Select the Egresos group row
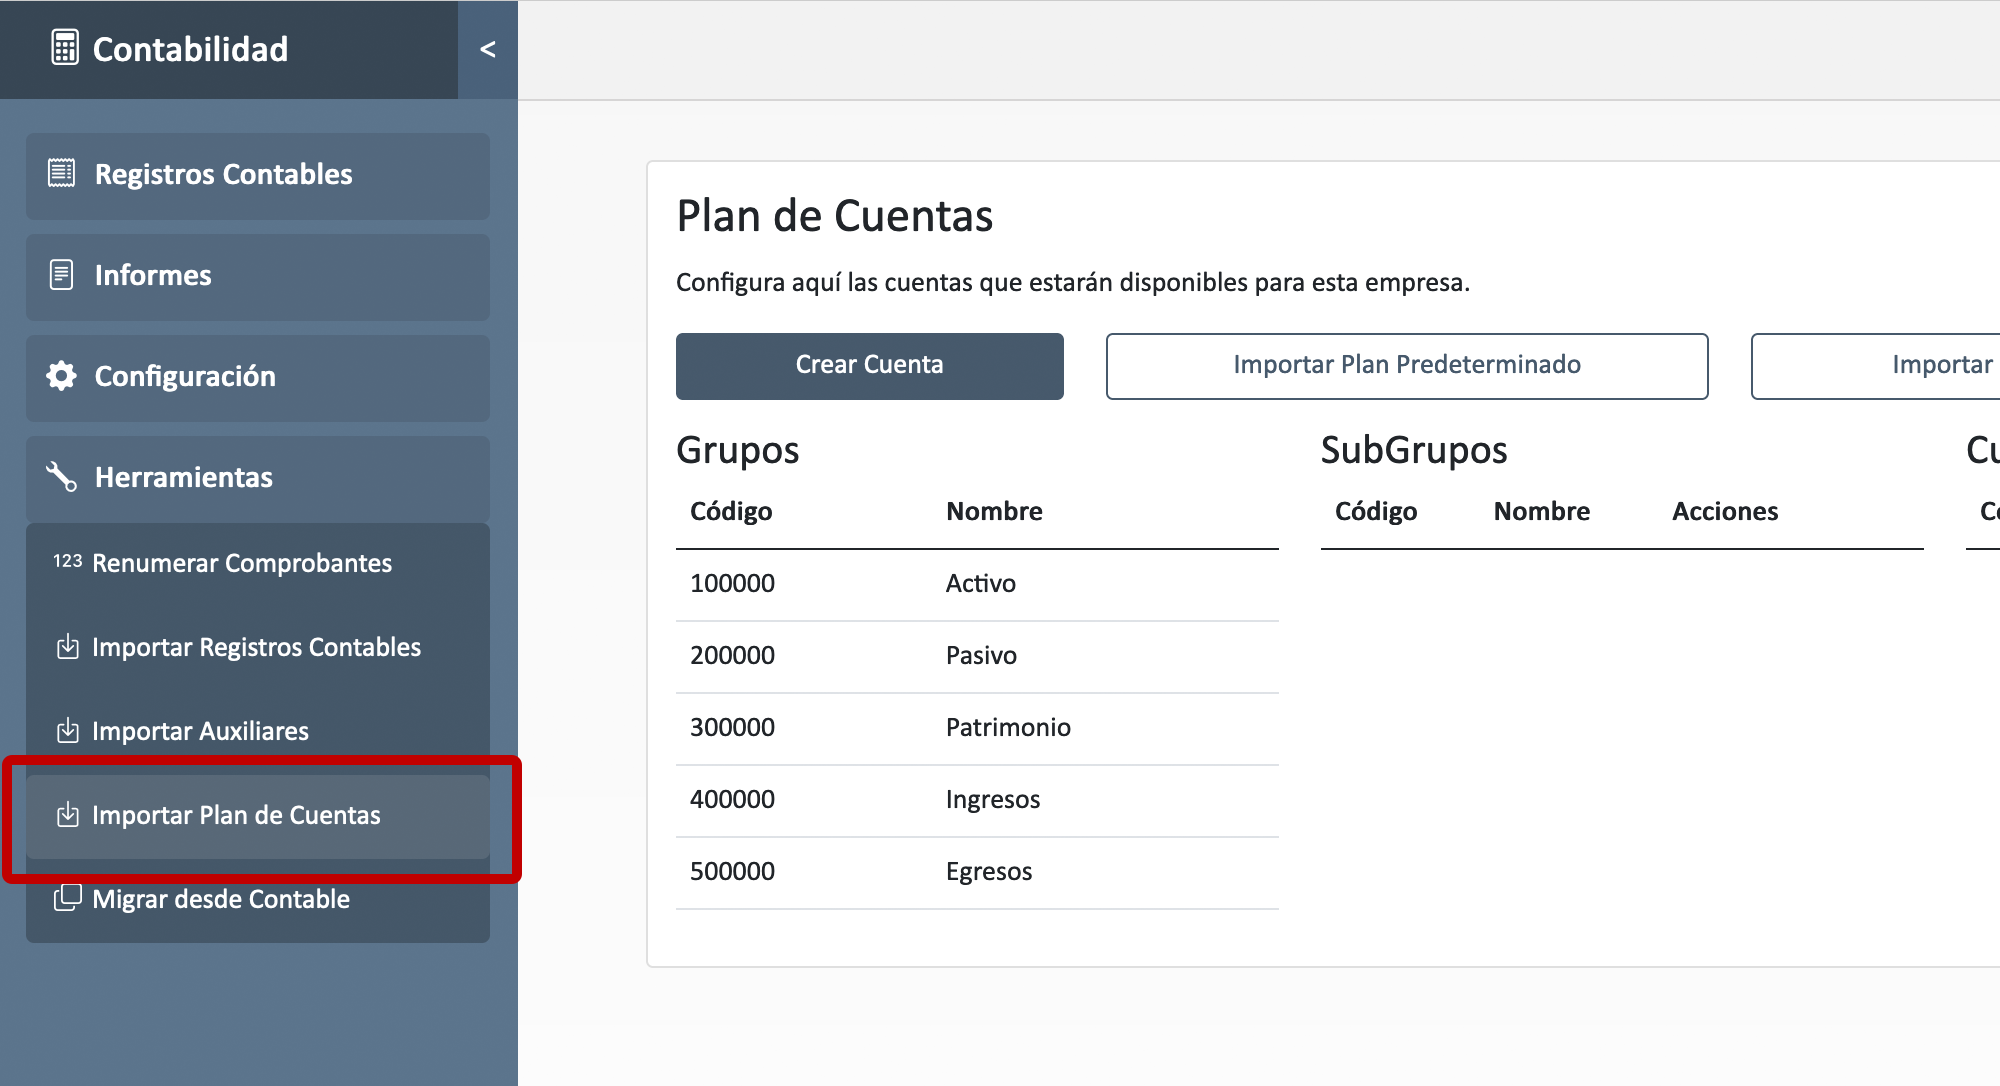Viewport: 2000px width, 1086px height. 976,872
